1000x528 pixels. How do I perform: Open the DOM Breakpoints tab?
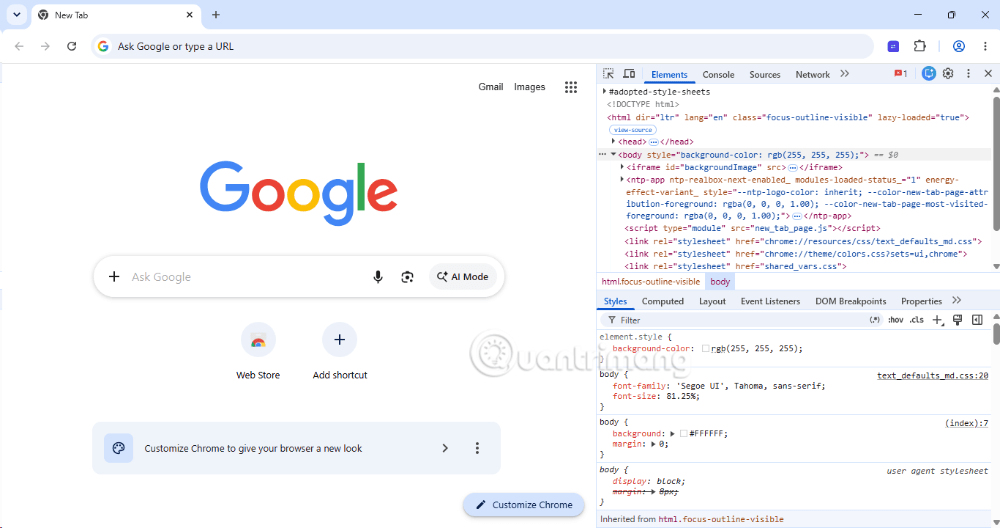click(x=850, y=301)
